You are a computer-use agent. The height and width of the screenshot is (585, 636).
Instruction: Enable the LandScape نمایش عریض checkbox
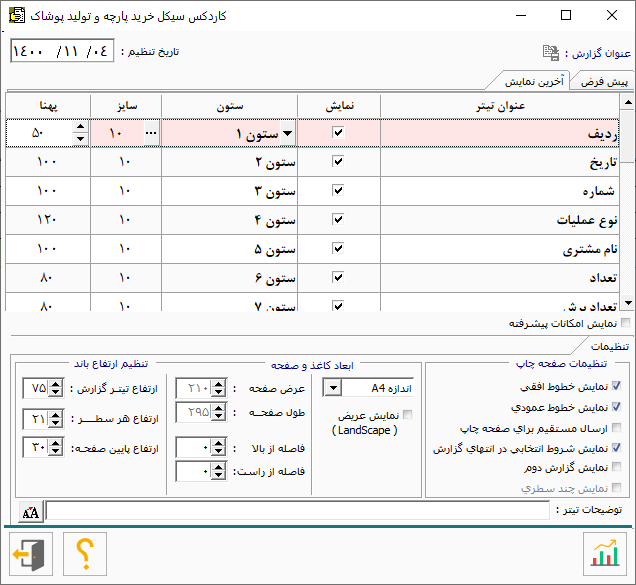click(x=408, y=415)
